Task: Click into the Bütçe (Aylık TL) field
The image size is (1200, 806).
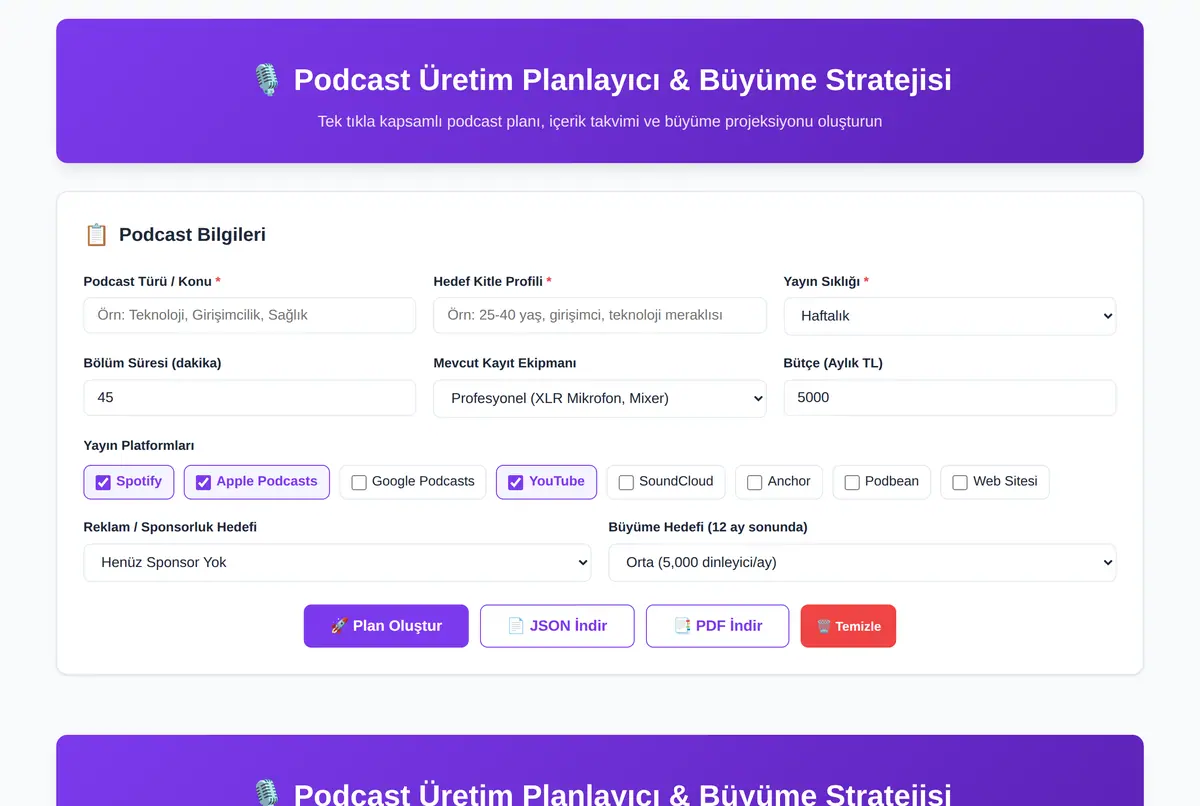Action: tap(950, 398)
